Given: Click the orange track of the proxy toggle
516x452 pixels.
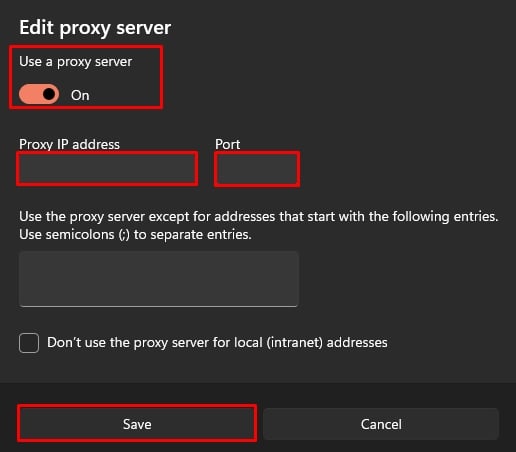Looking at the screenshot, I should pos(31,94).
